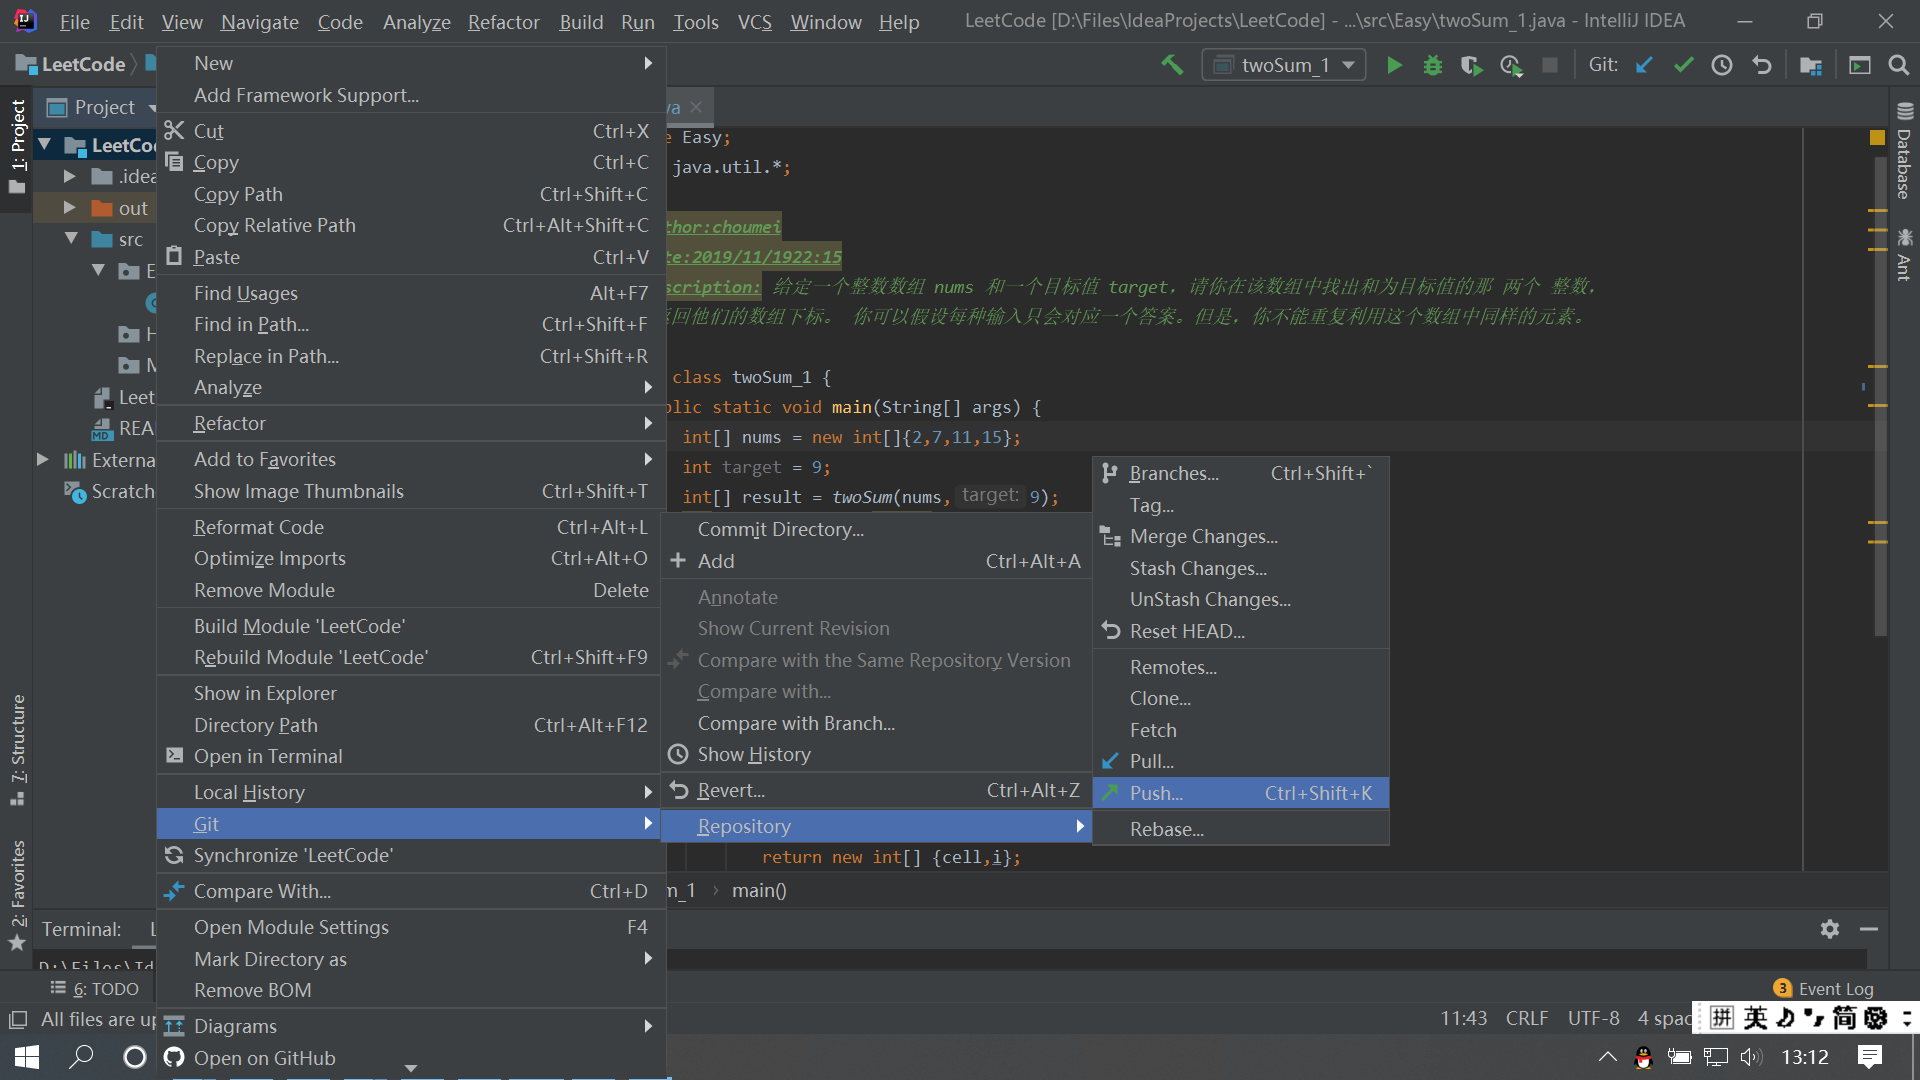This screenshot has width=1920, height=1080.
Task: Click the profiler run icon
Action: coord(1511,65)
